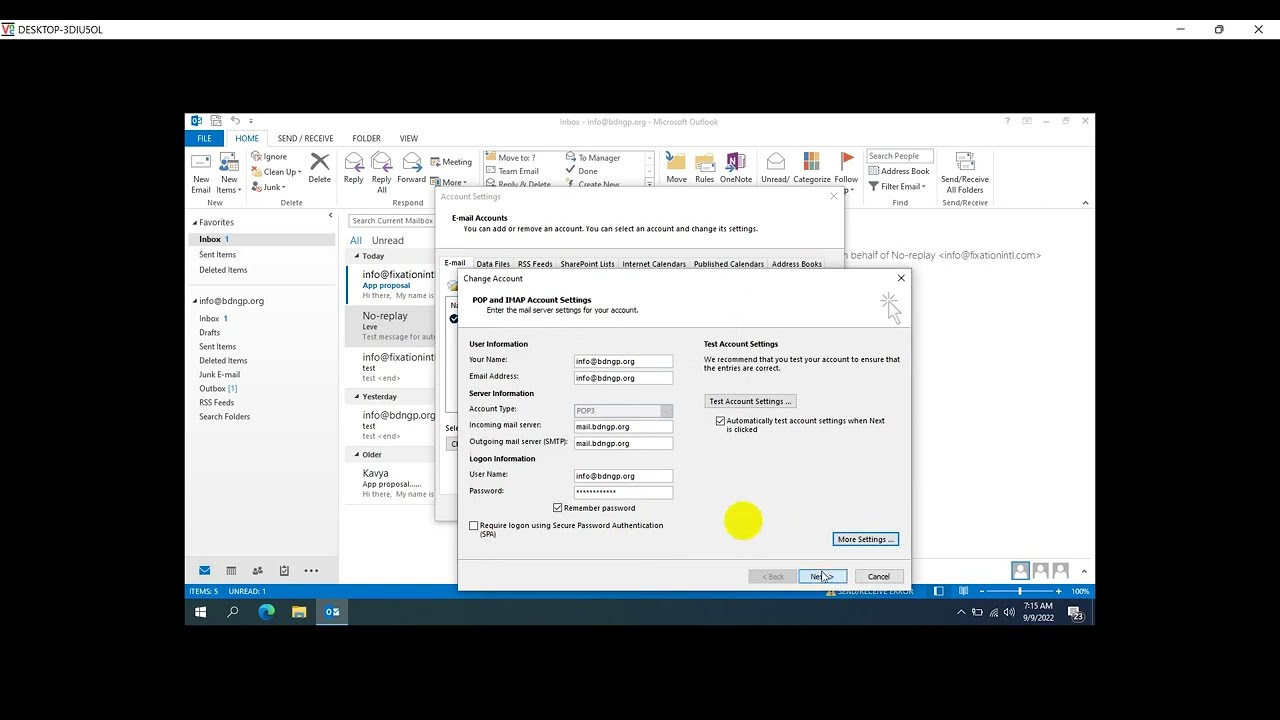Viewport: 1280px width, 720px height.
Task: Click the zoom in plus button
Action: (1059, 591)
